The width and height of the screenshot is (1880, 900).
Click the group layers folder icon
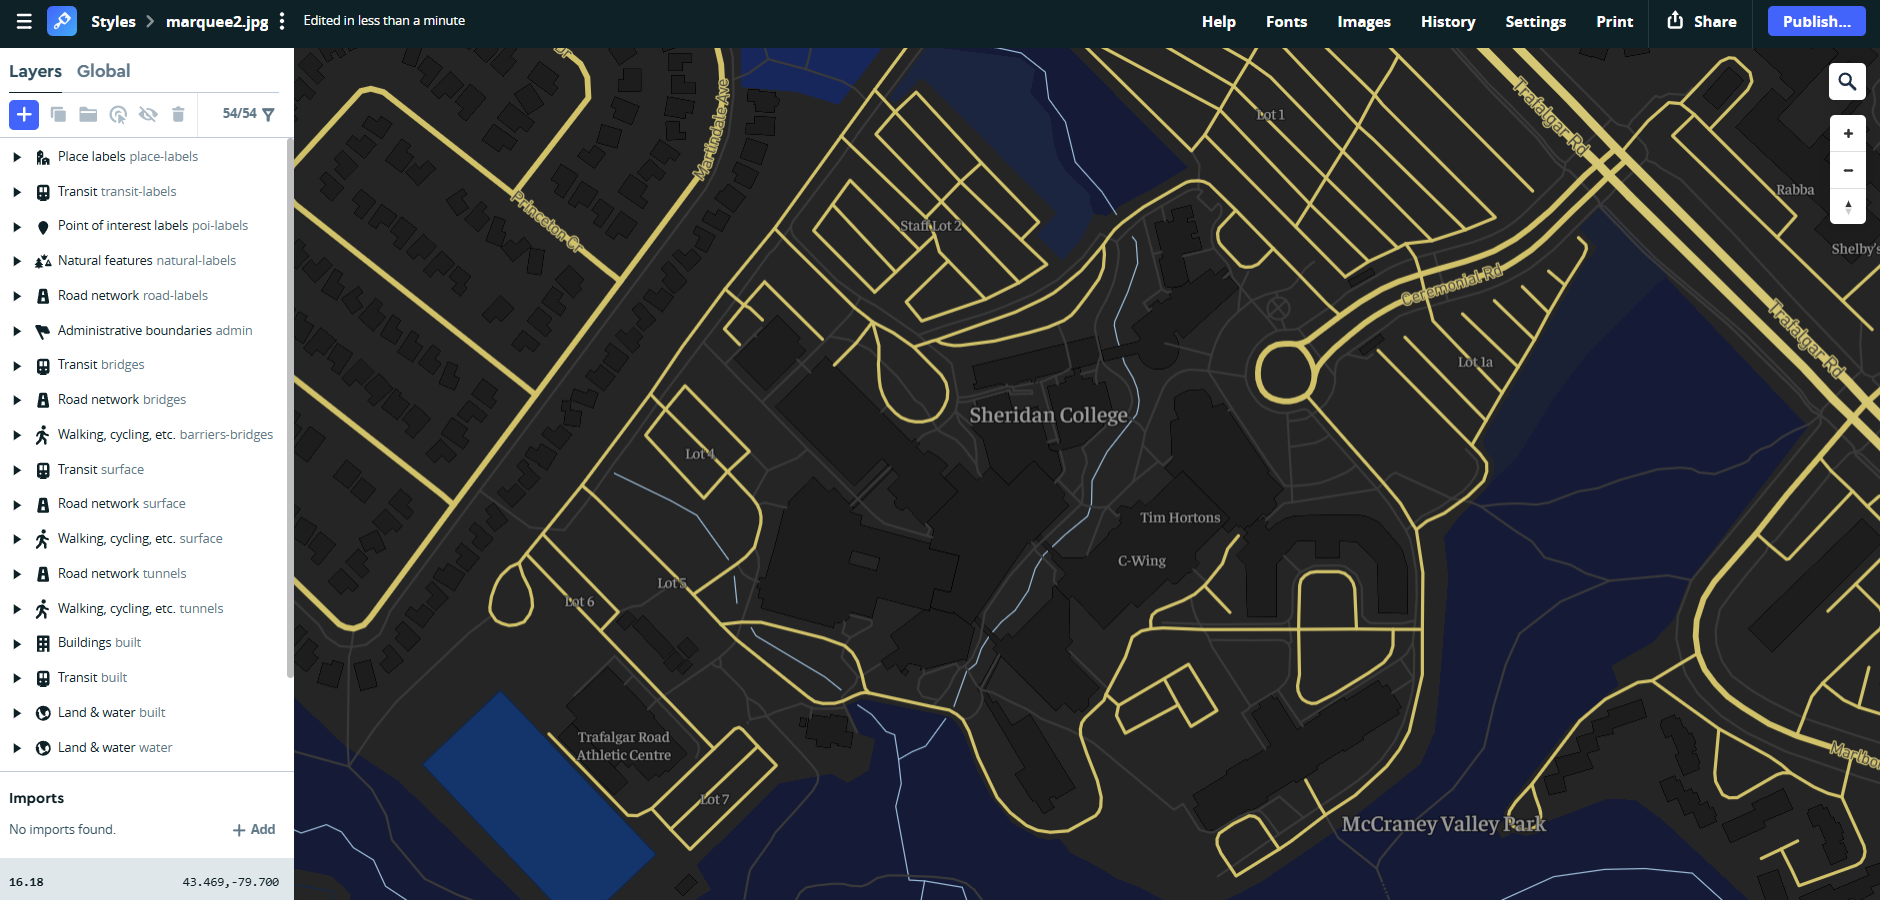tap(88, 115)
